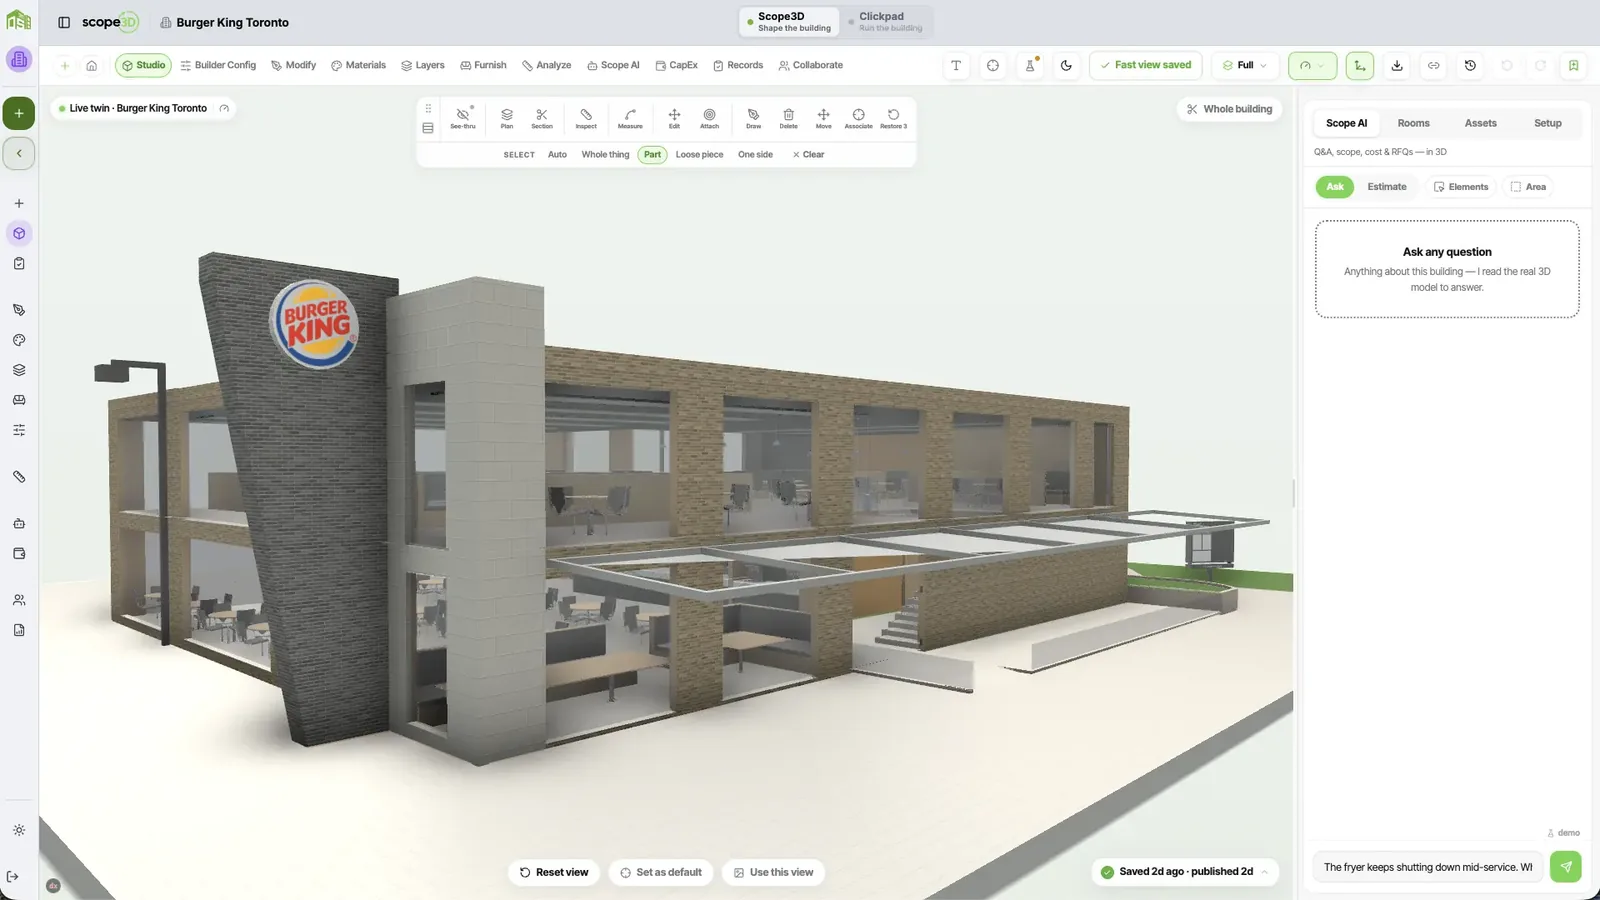Open the layers stack icon in sidebar
Viewport: 1600px width, 900px height.
pos(19,370)
